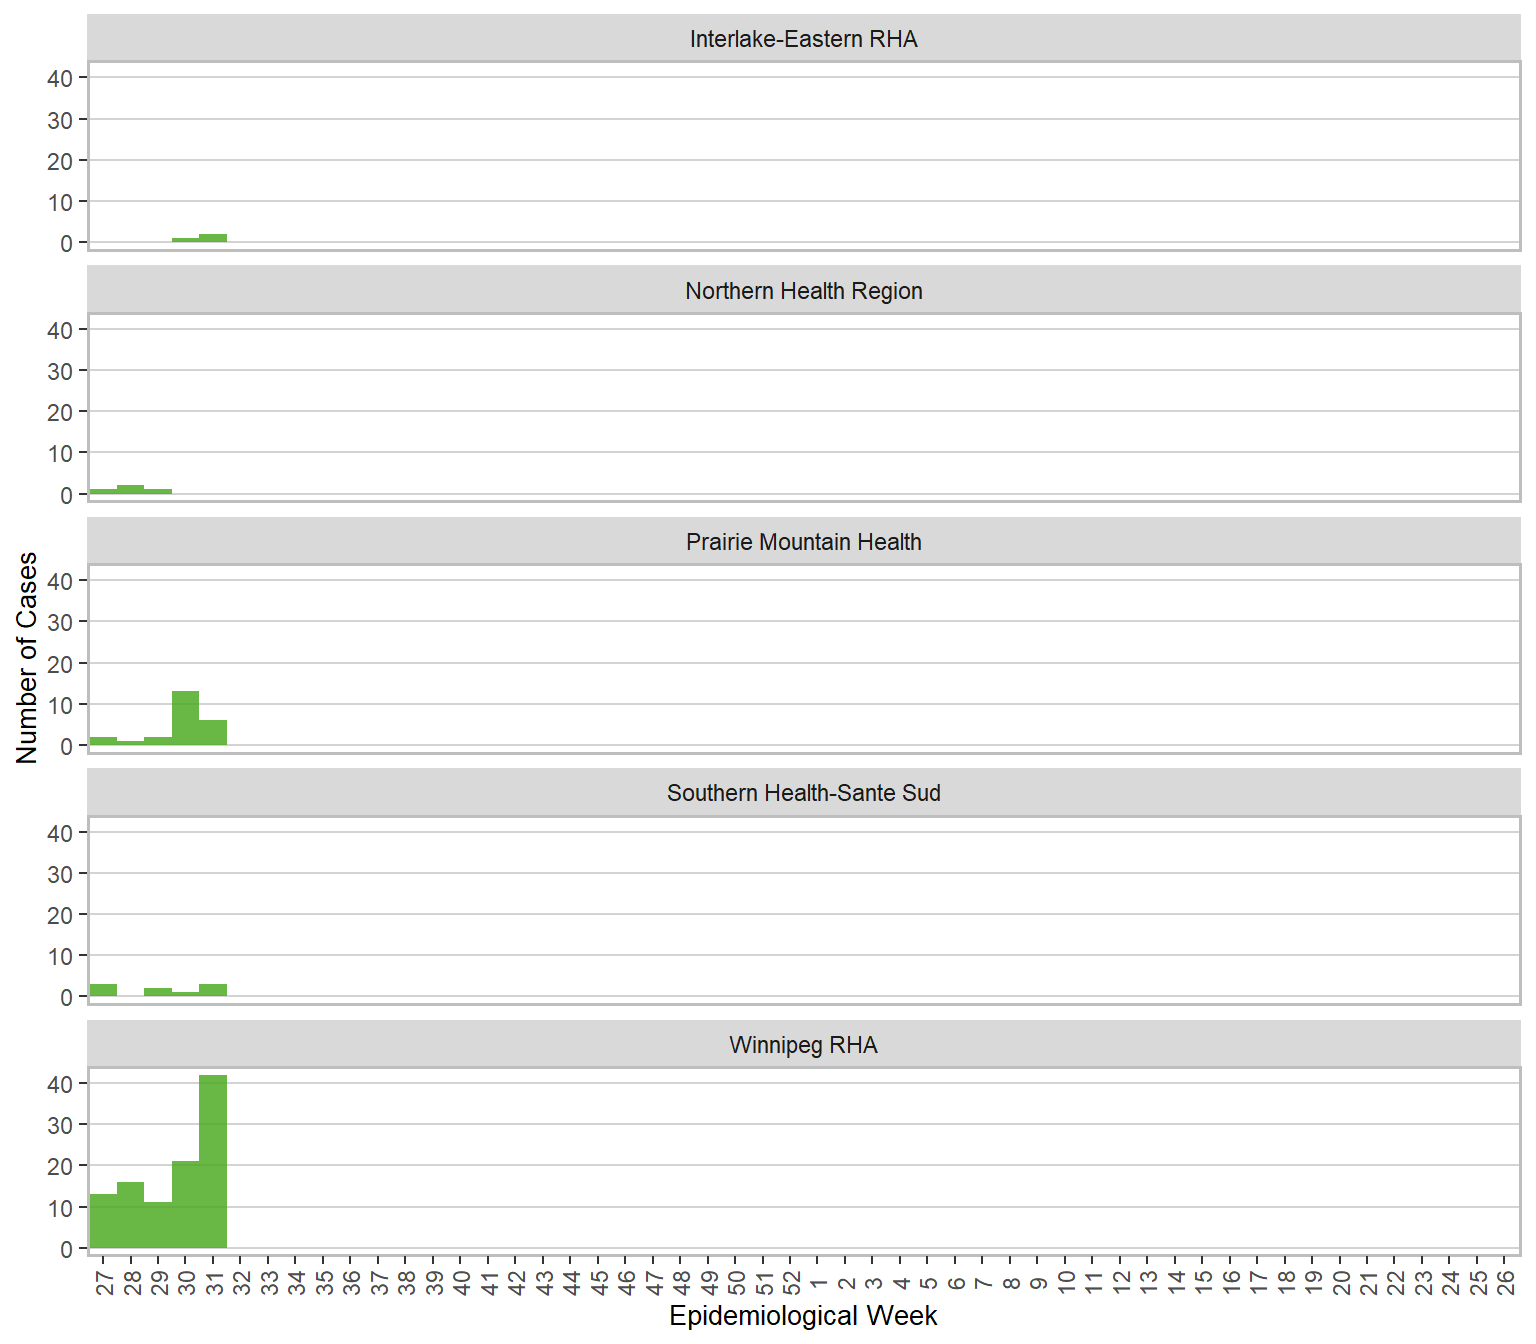Click the Southern Health-Sante Sud week 27 bar
Viewport: 1536px width, 1344px height.
(x=103, y=990)
